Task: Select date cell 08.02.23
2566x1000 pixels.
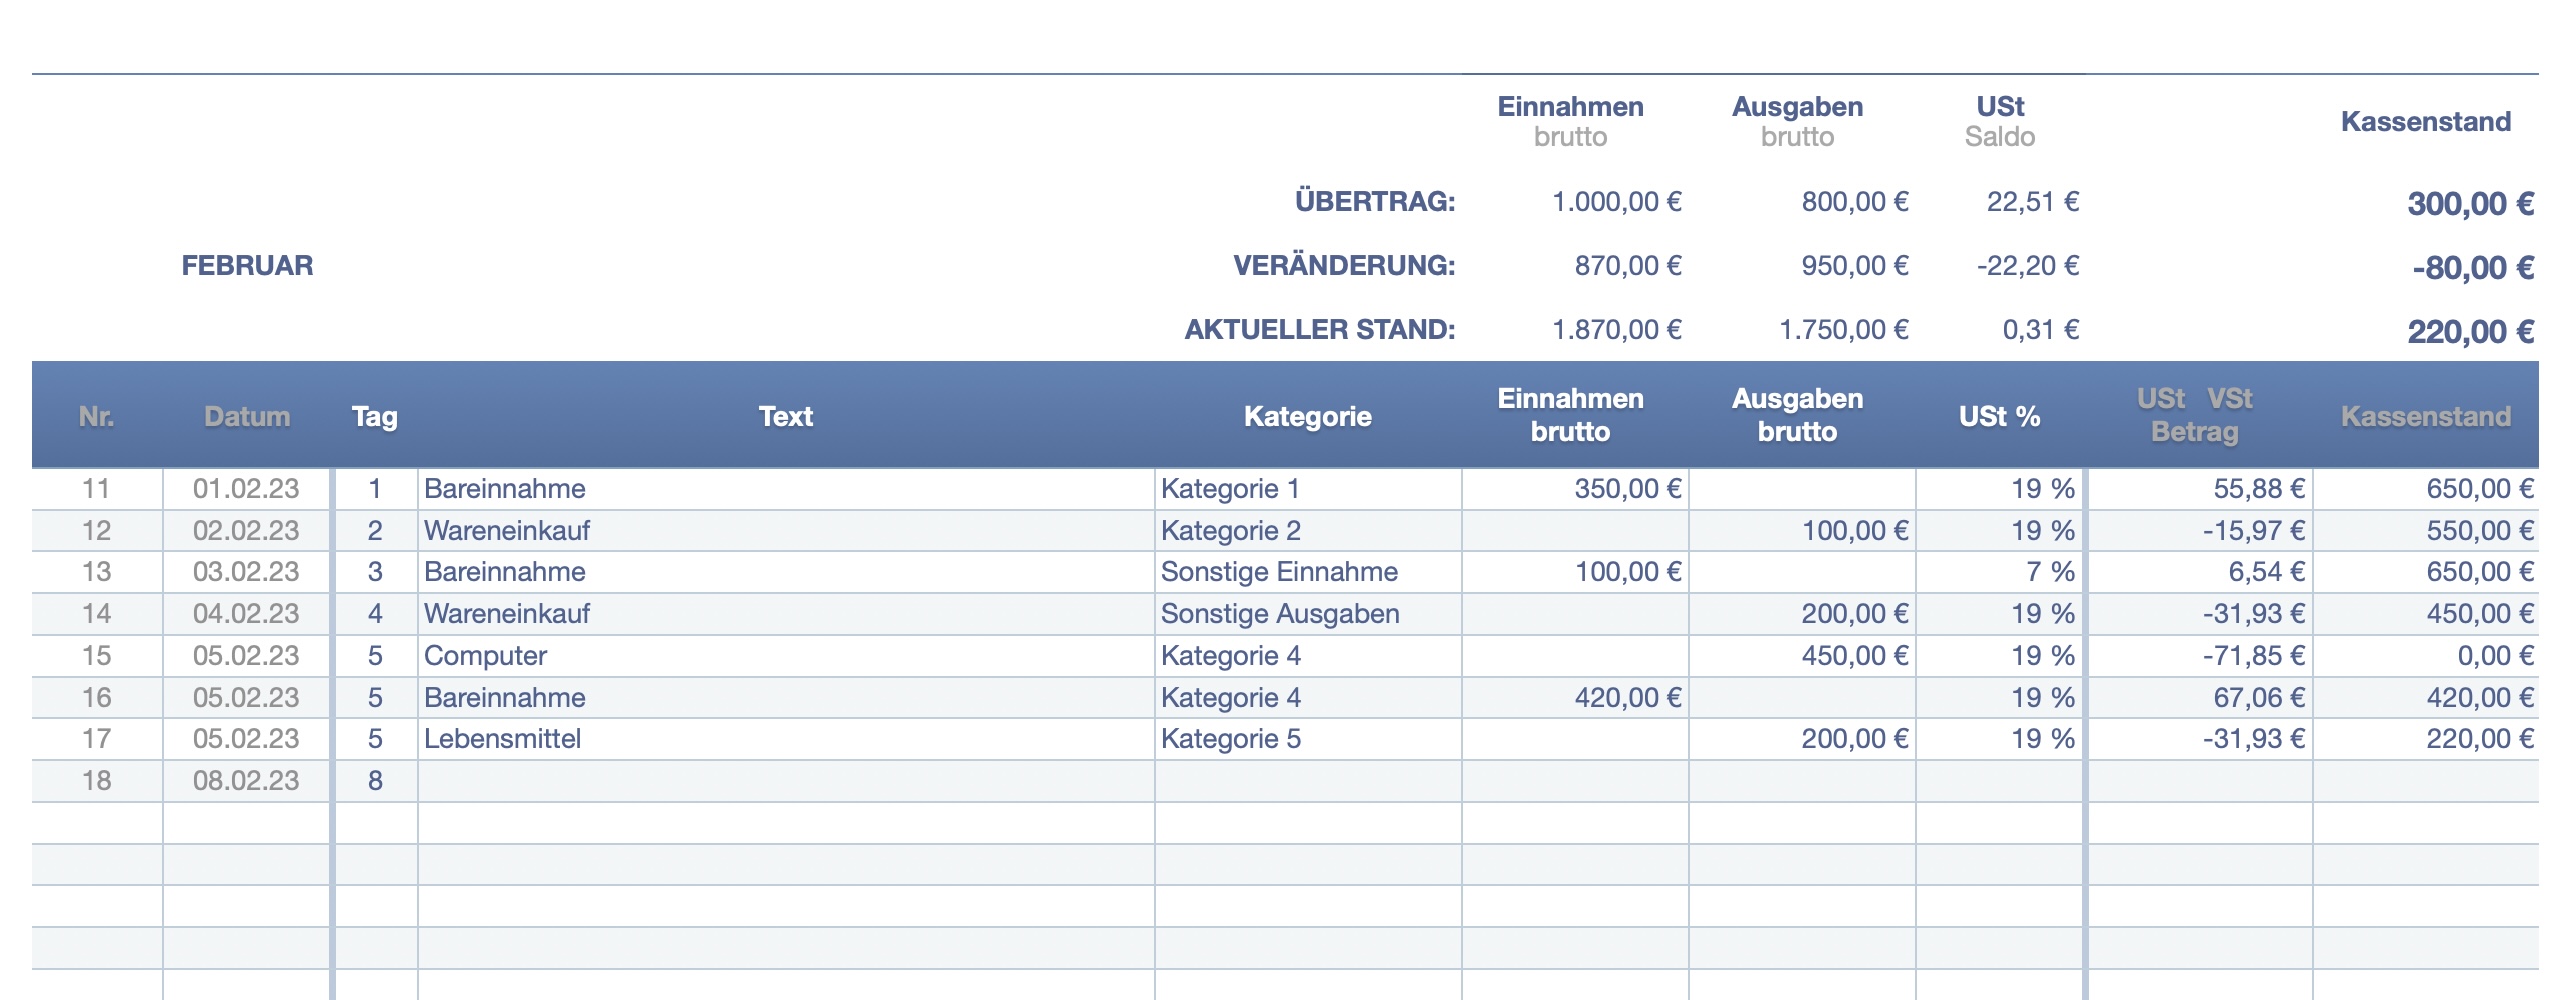Action: coord(246,781)
